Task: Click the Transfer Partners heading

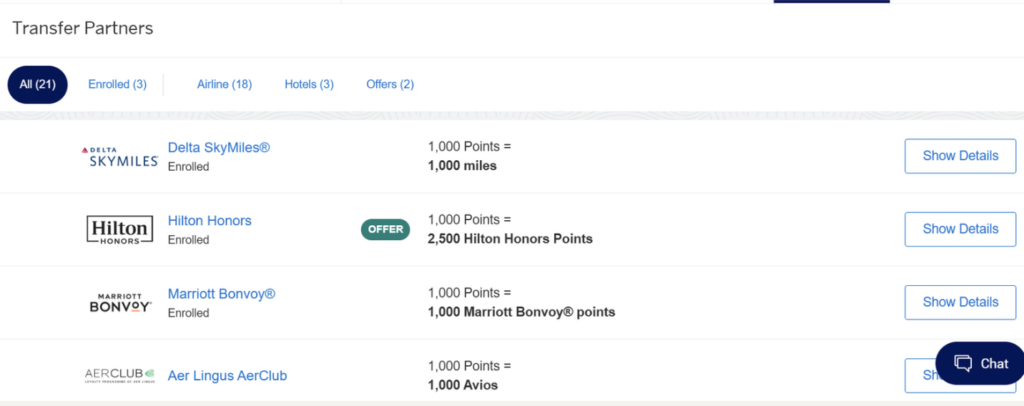Action: coord(83,28)
